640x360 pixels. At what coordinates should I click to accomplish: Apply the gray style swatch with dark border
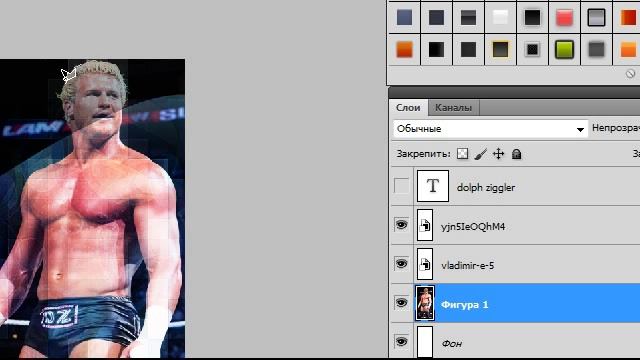click(596, 18)
